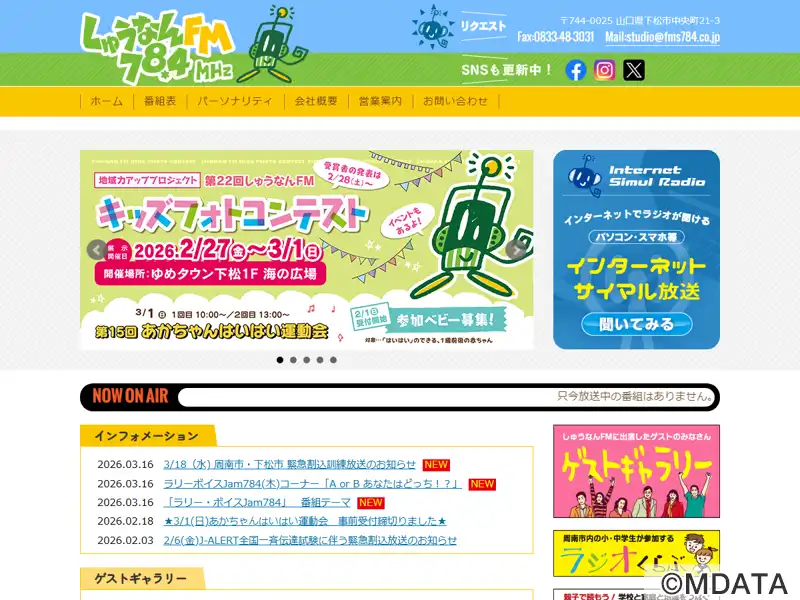The width and height of the screenshot is (800, 600).
Task: Click the インフォメーション section heading
Action: (146, 436)
